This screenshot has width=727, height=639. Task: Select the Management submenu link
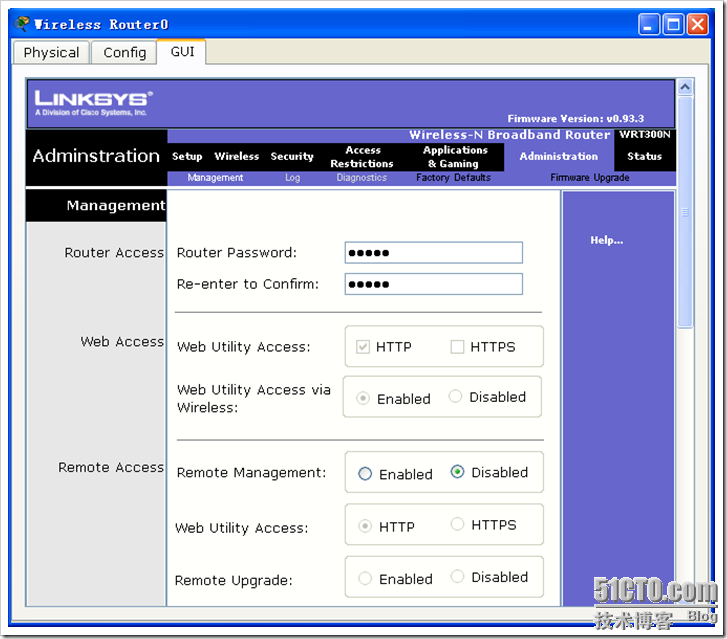coord(215,178)
